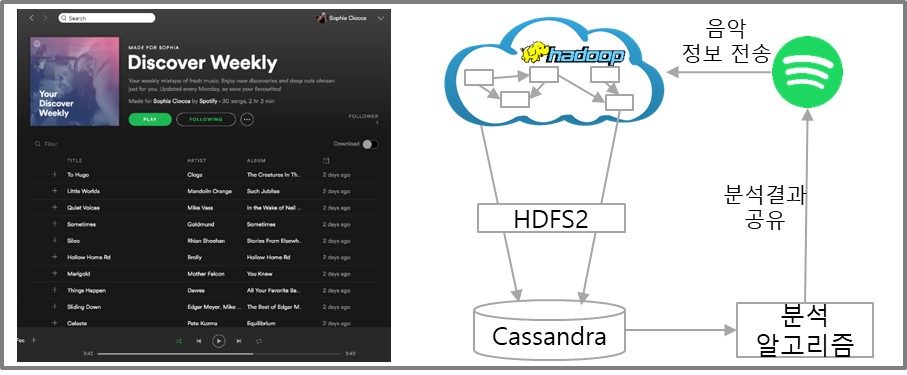907x375 pixels.
Task: Open artist Mandolin Orange
Action: 209,191
